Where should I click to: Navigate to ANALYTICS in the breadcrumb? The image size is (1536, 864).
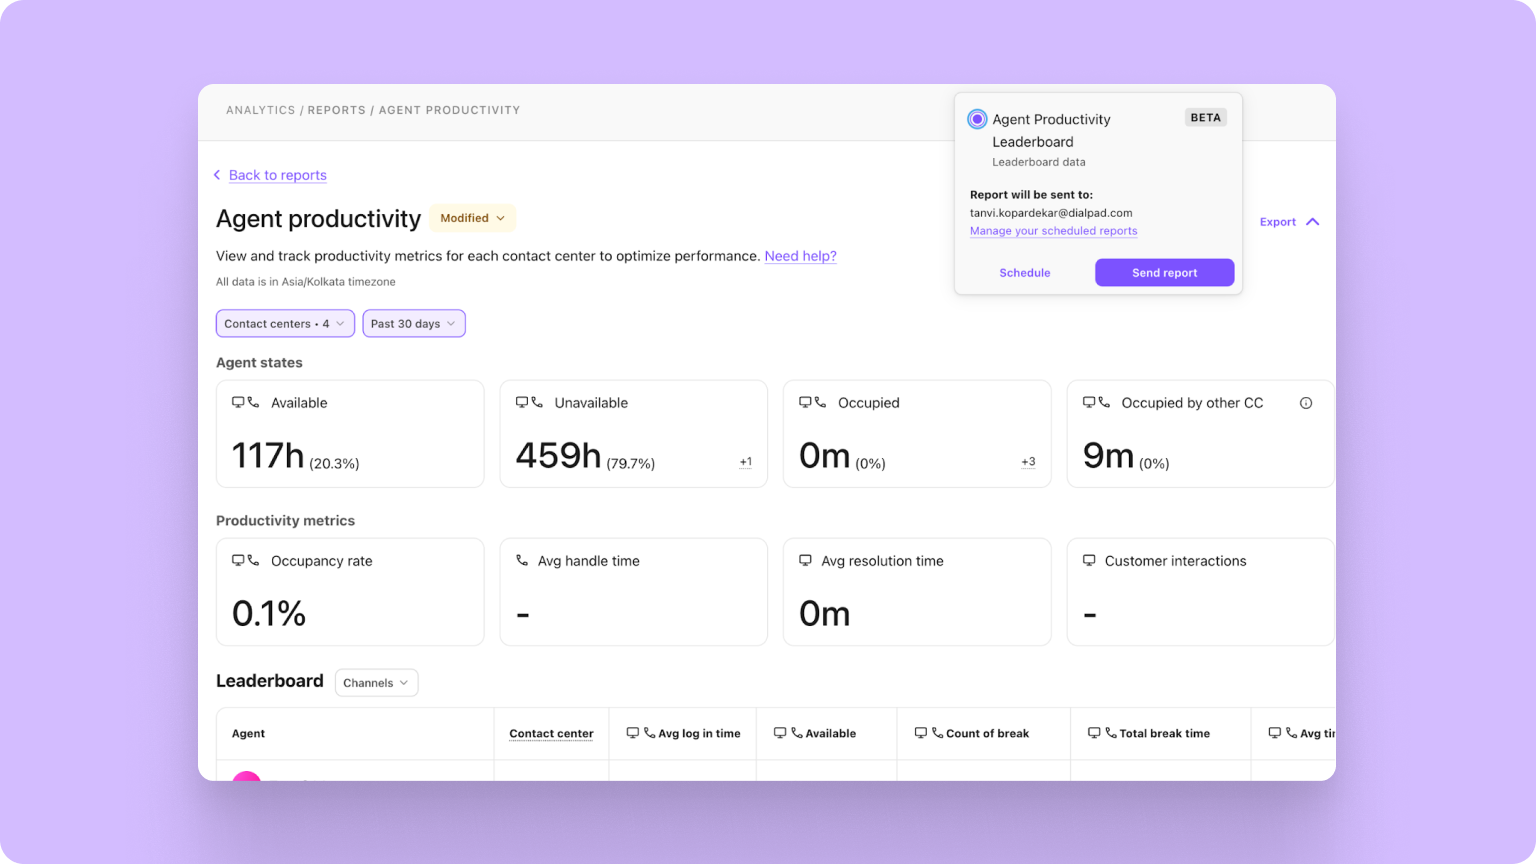[261, 110]
